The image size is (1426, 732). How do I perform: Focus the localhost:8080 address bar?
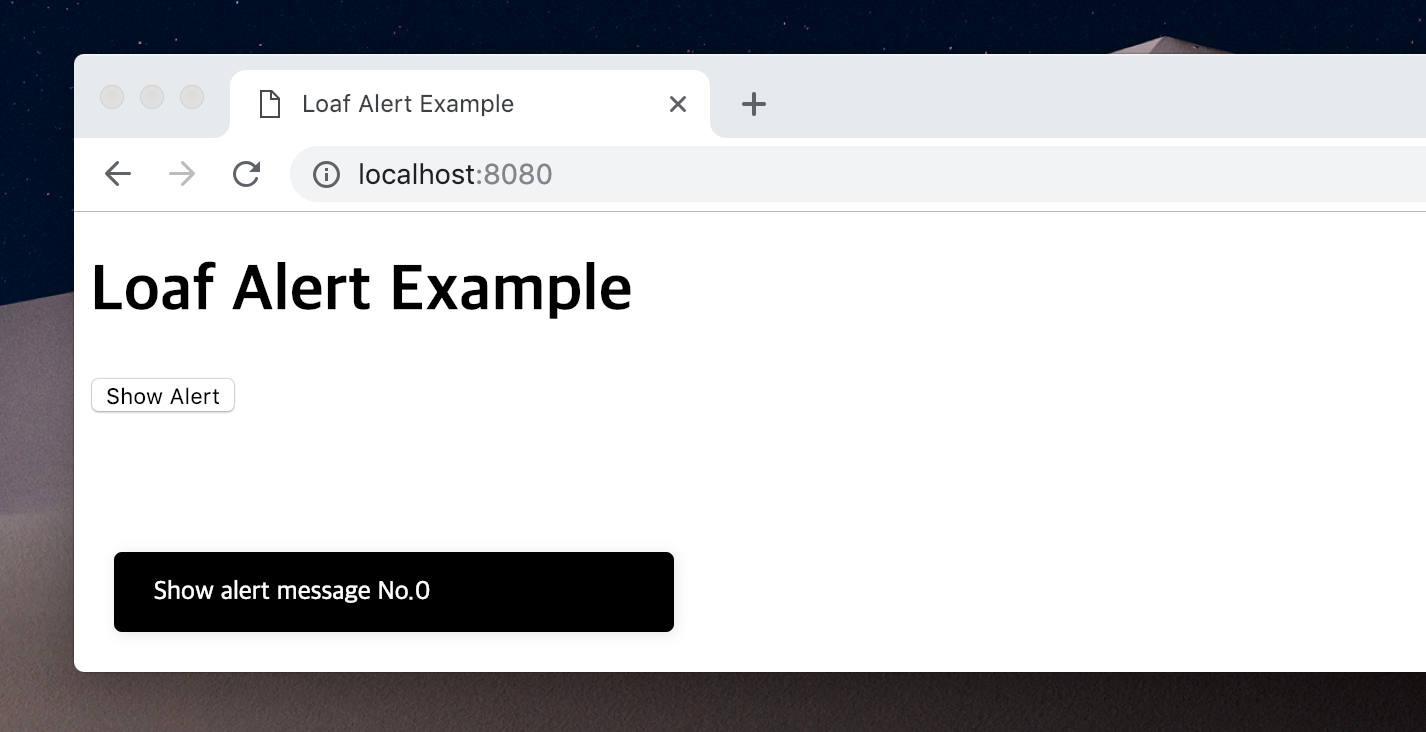coord(860,174)
